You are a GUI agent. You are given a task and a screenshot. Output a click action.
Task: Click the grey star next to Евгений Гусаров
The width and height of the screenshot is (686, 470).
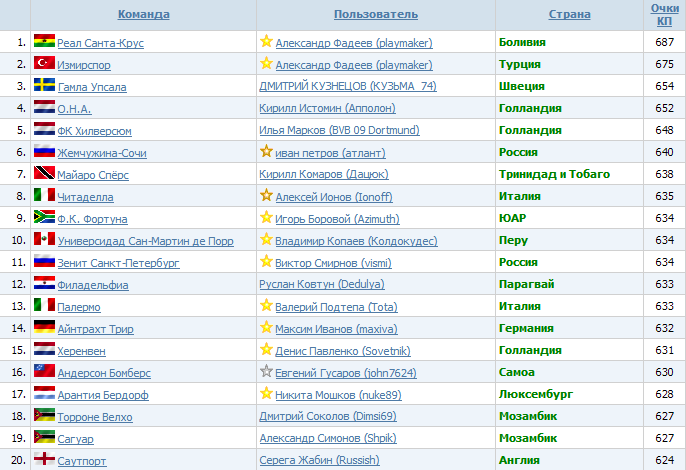click(x=266, y=372)
